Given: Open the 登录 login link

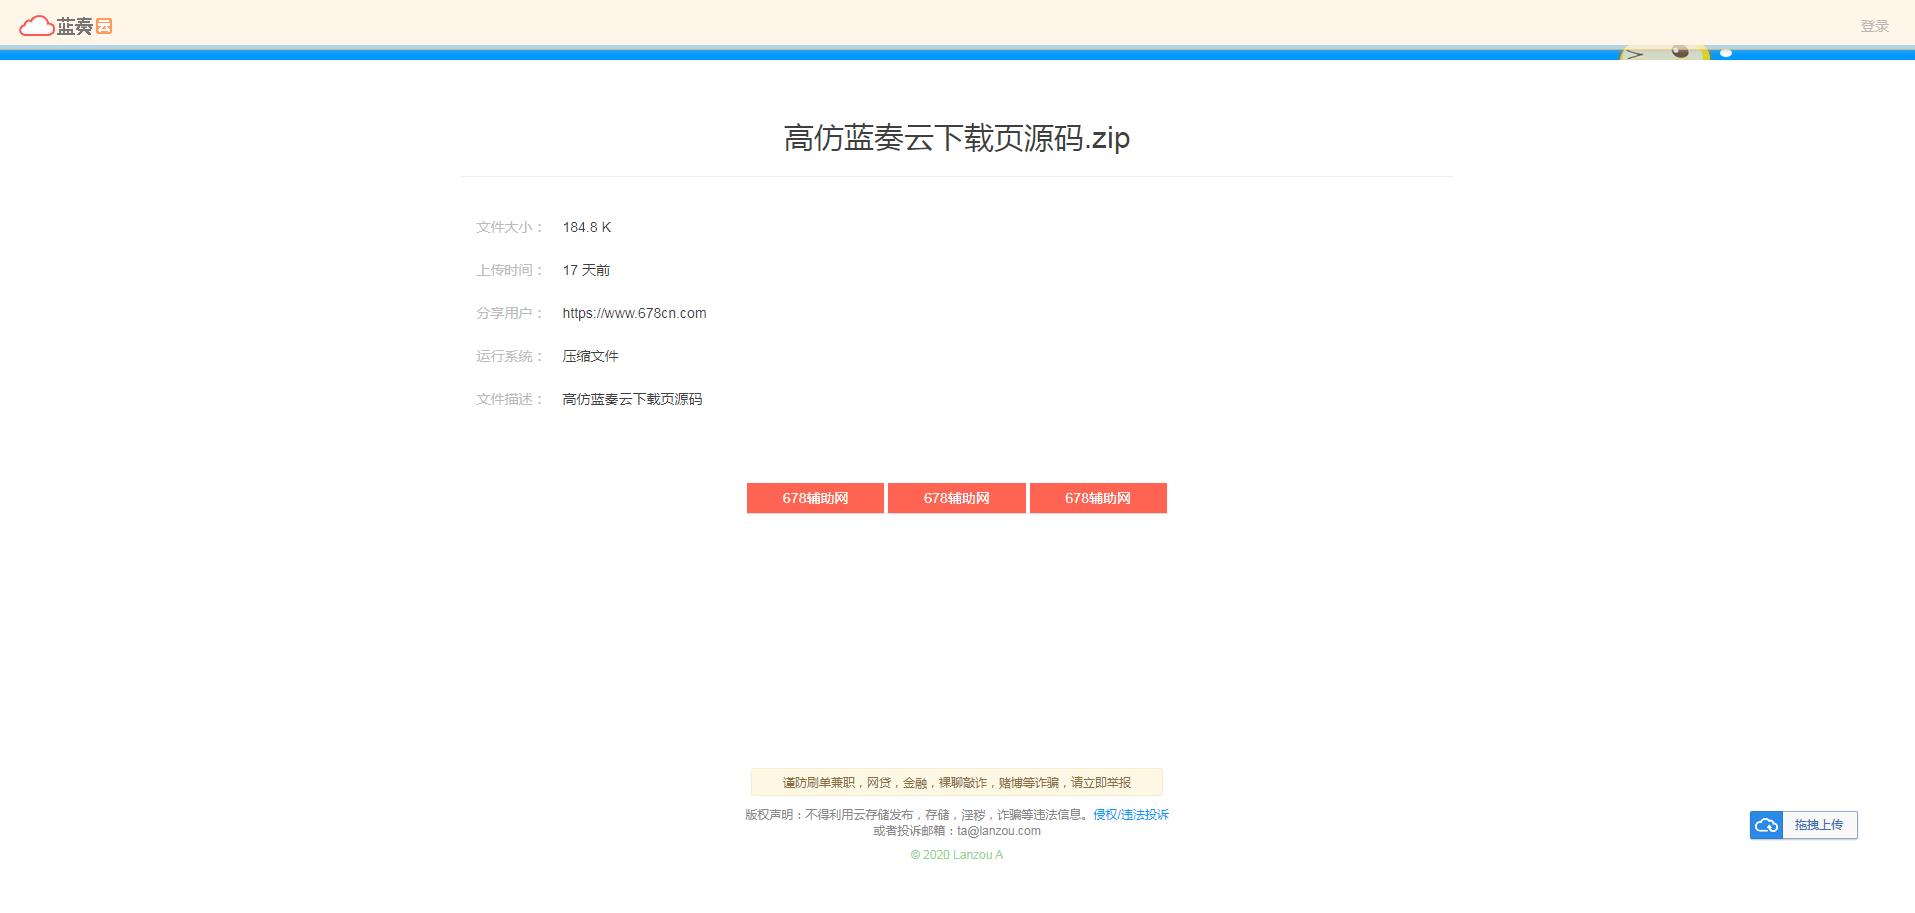Looking at the screenshot, I should [1874, 26].
